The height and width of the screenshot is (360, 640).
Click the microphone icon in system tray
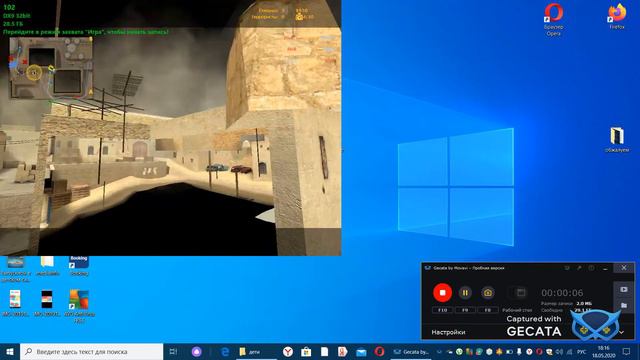point(519,352)
